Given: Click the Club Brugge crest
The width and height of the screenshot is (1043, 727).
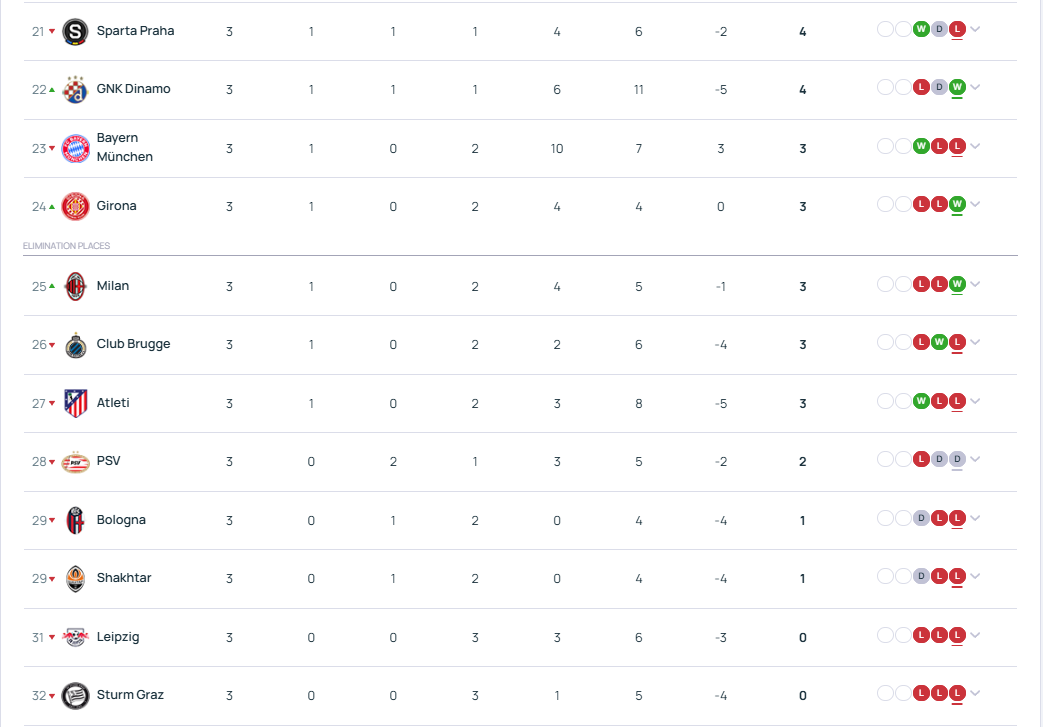Looking at the screenshot, I should pos(75,345).
